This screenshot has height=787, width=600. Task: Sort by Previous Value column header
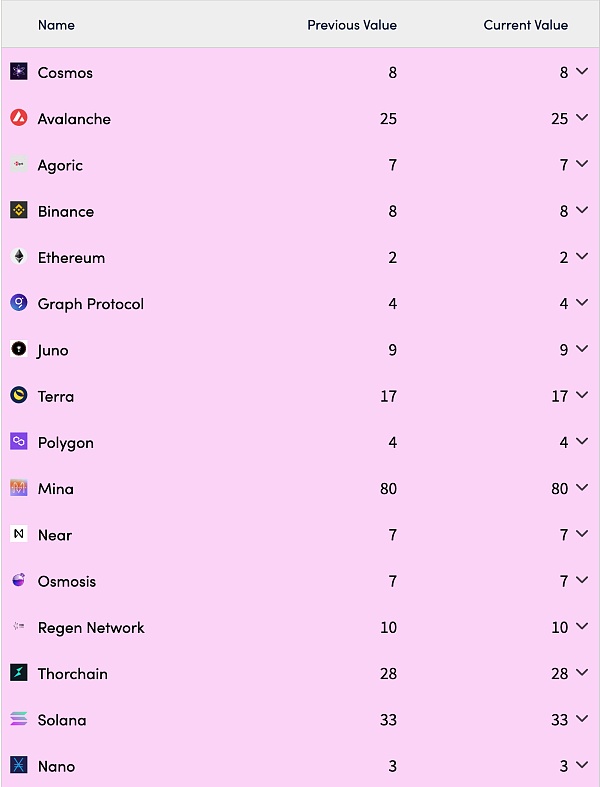click(352, 25)
